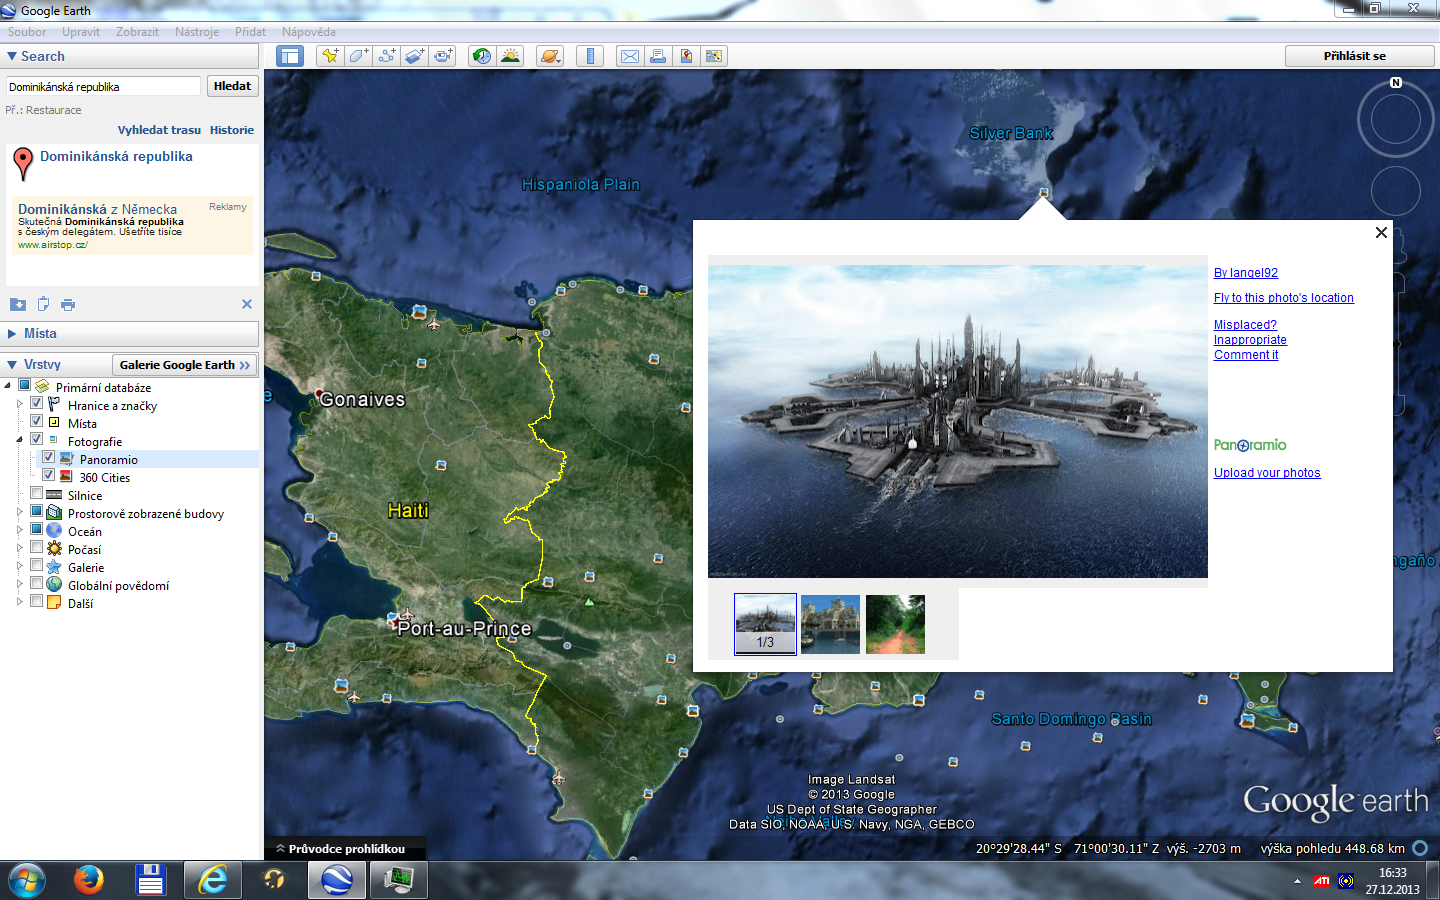The width and height of the screenshot is (1440, 900).
Task: Enable Globální povědomí layer checkbox
Action: pos(37,584)
